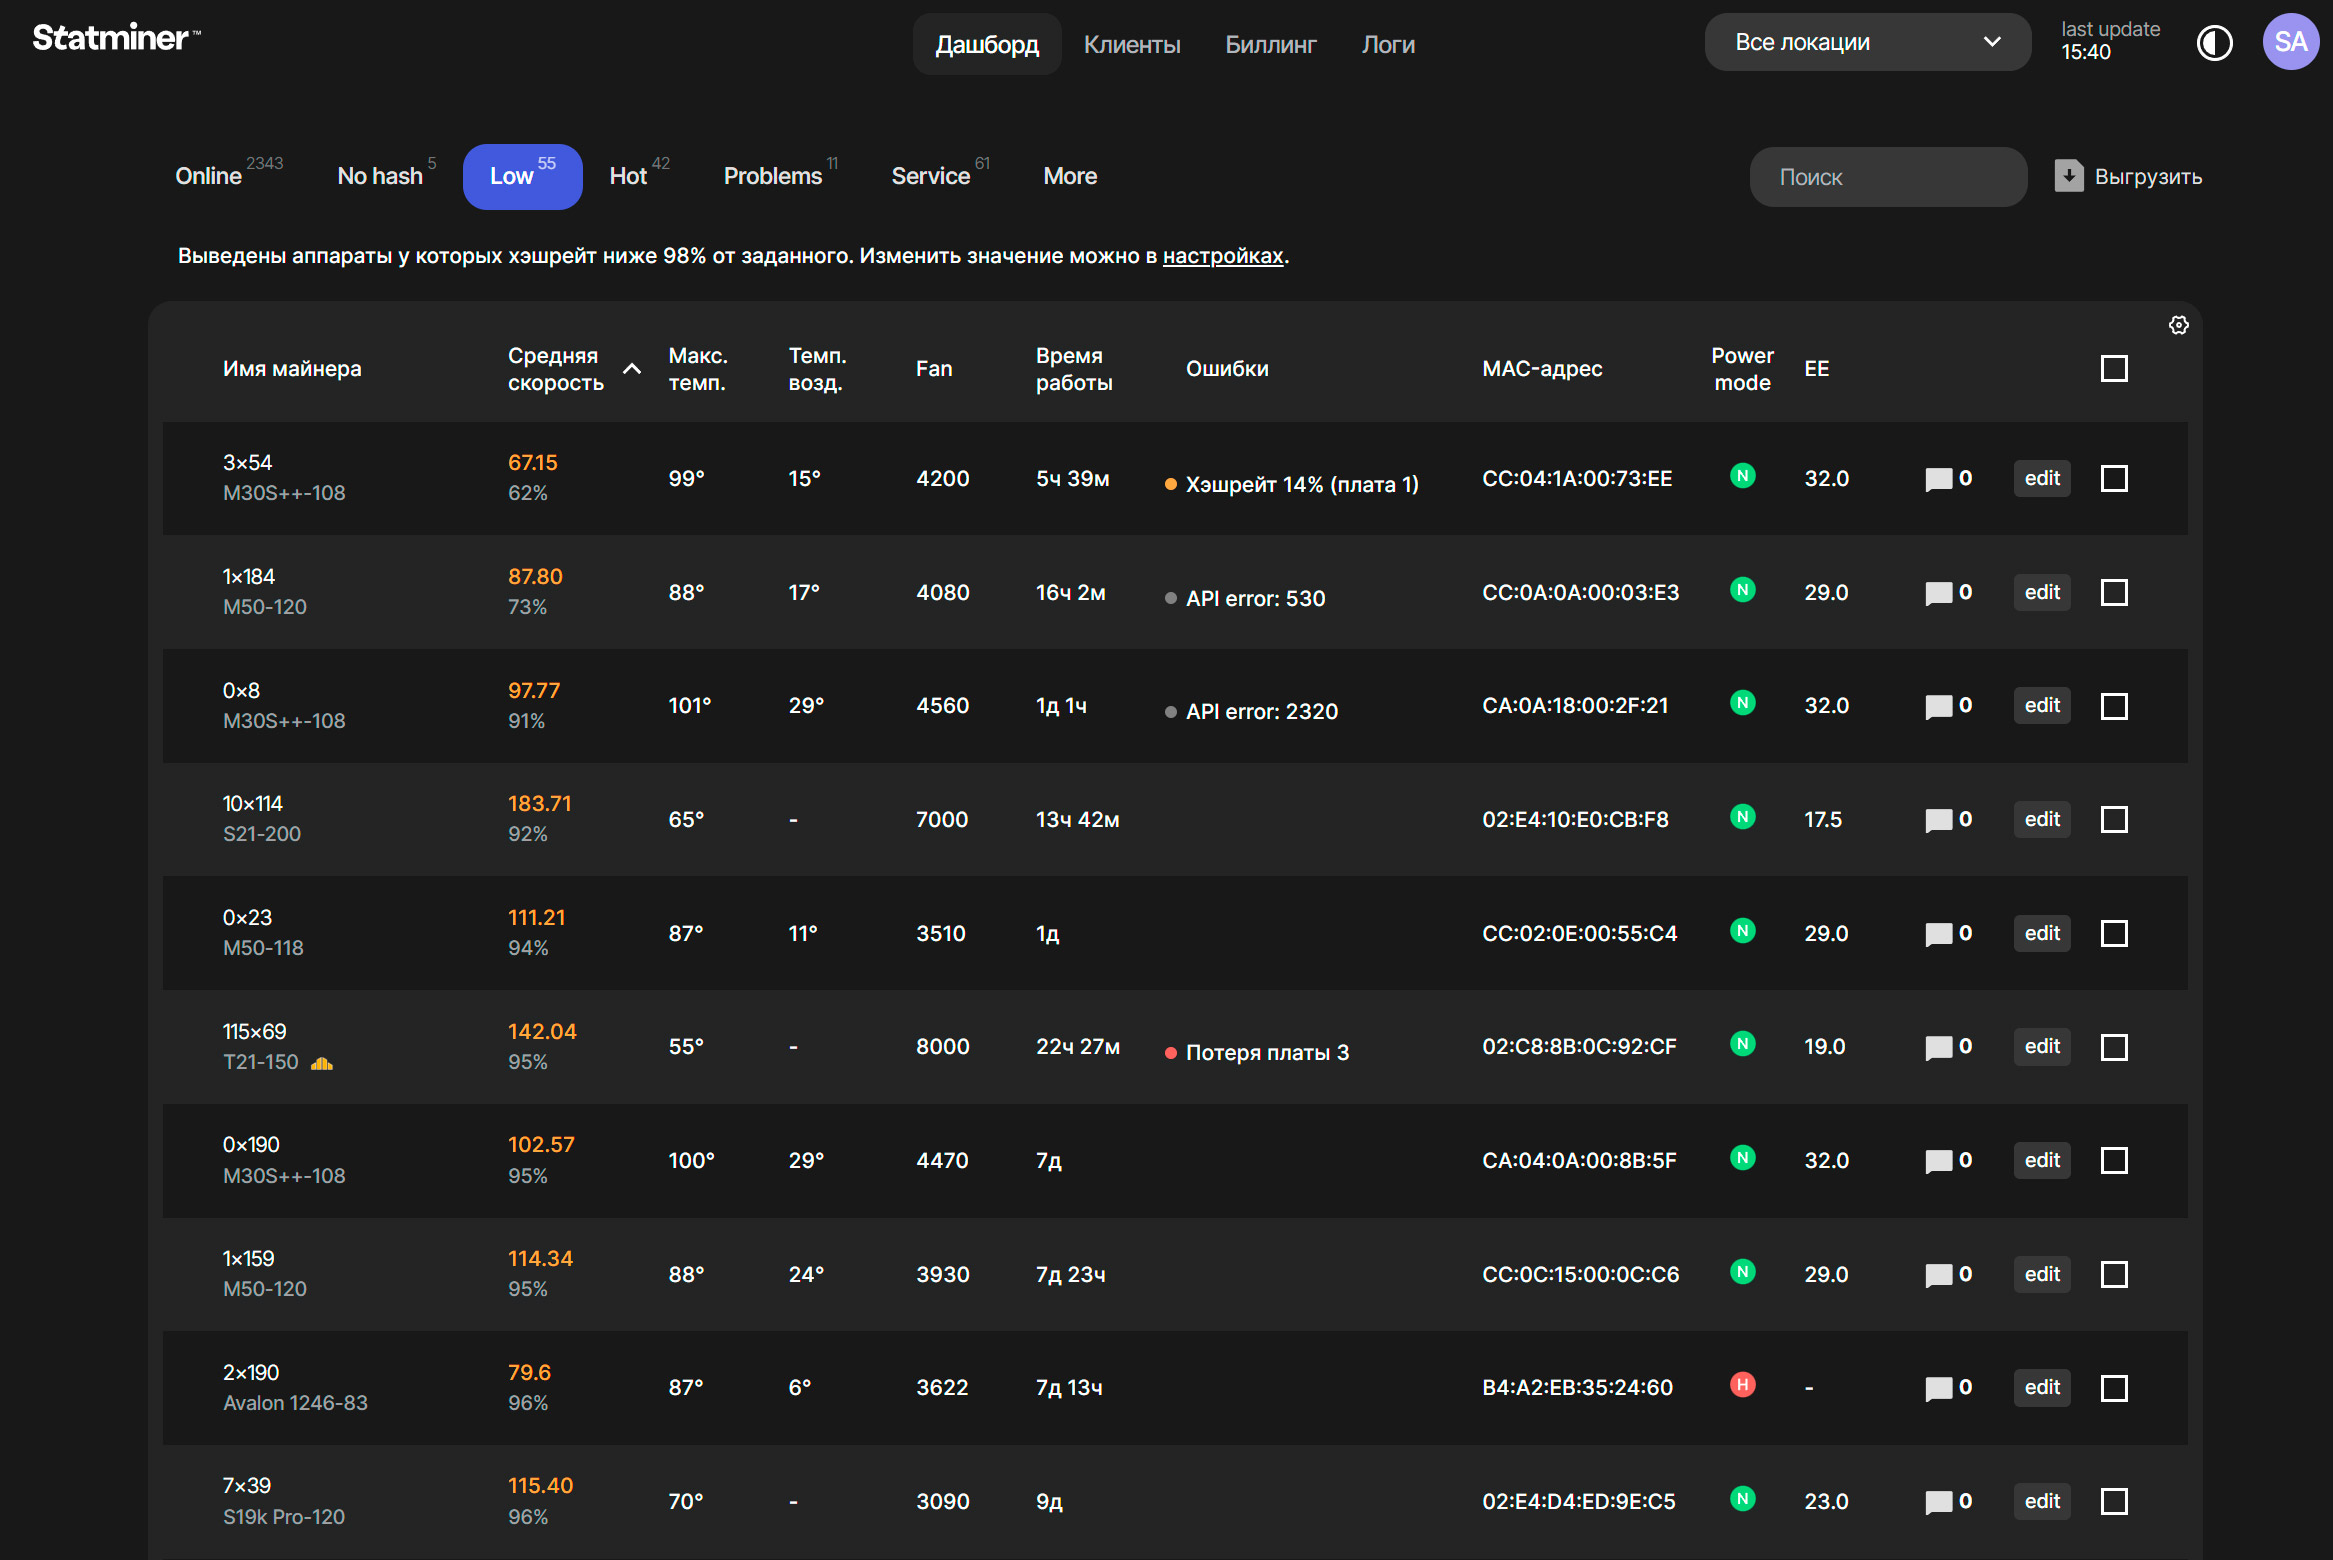Expand the Все локации dropdown
Image resolution: width=2333 pixels, height=1560 pixels.
pyautogui.click(x=1867, y=42)
